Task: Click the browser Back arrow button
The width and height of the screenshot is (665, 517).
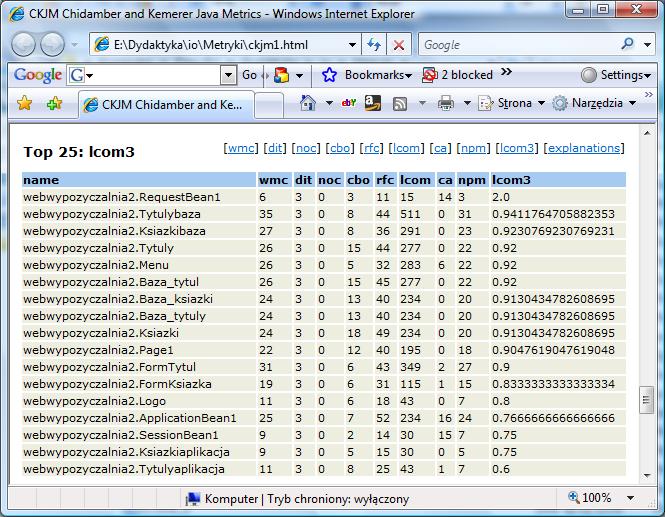Action: click(23, 44)
